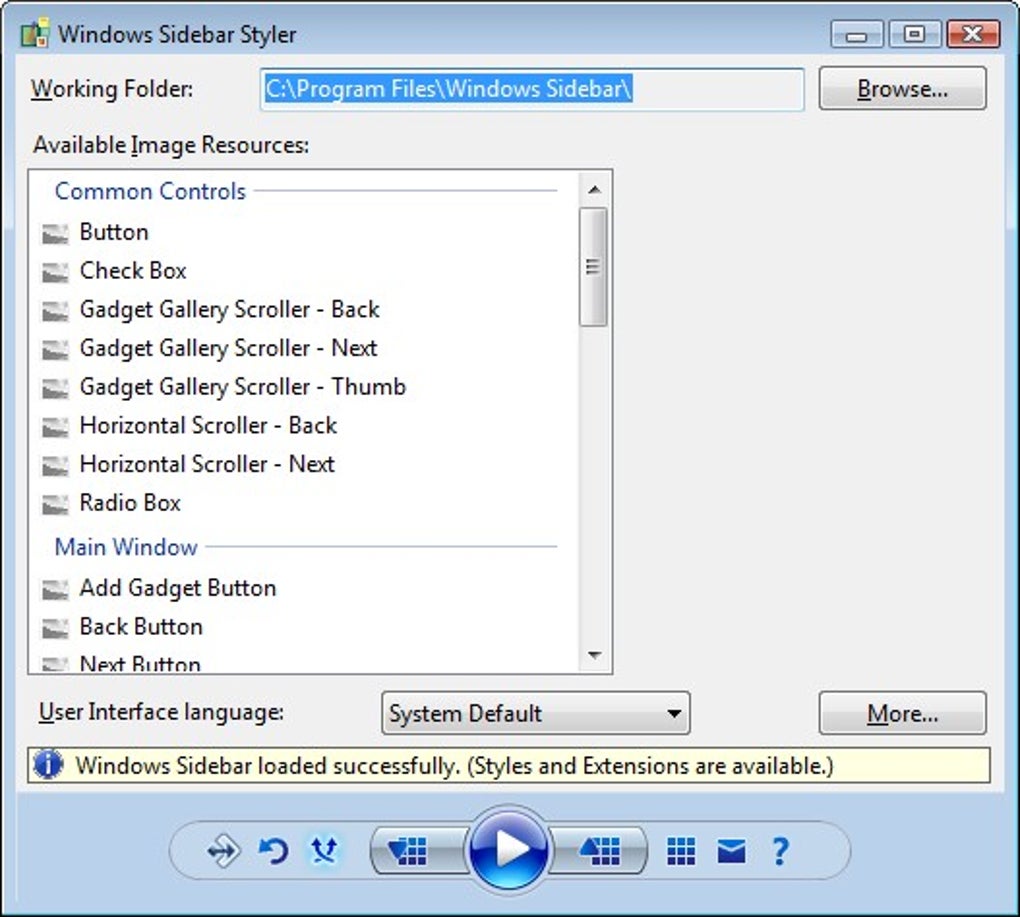Click the large blue play button

click(x=508, y=849)
